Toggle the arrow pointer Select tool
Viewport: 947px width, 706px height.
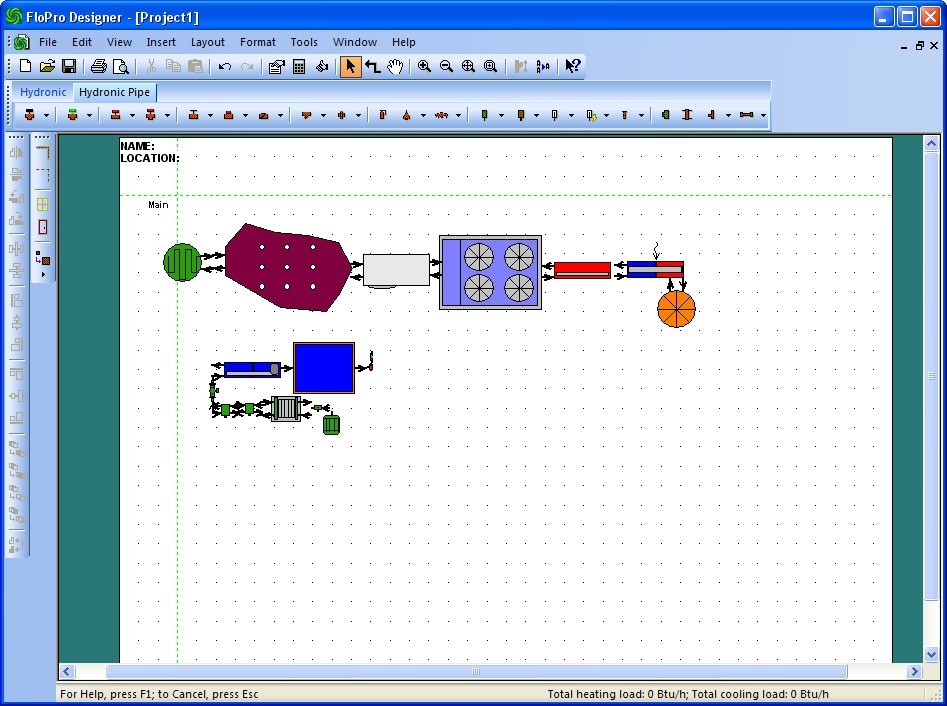coord(350,67)
